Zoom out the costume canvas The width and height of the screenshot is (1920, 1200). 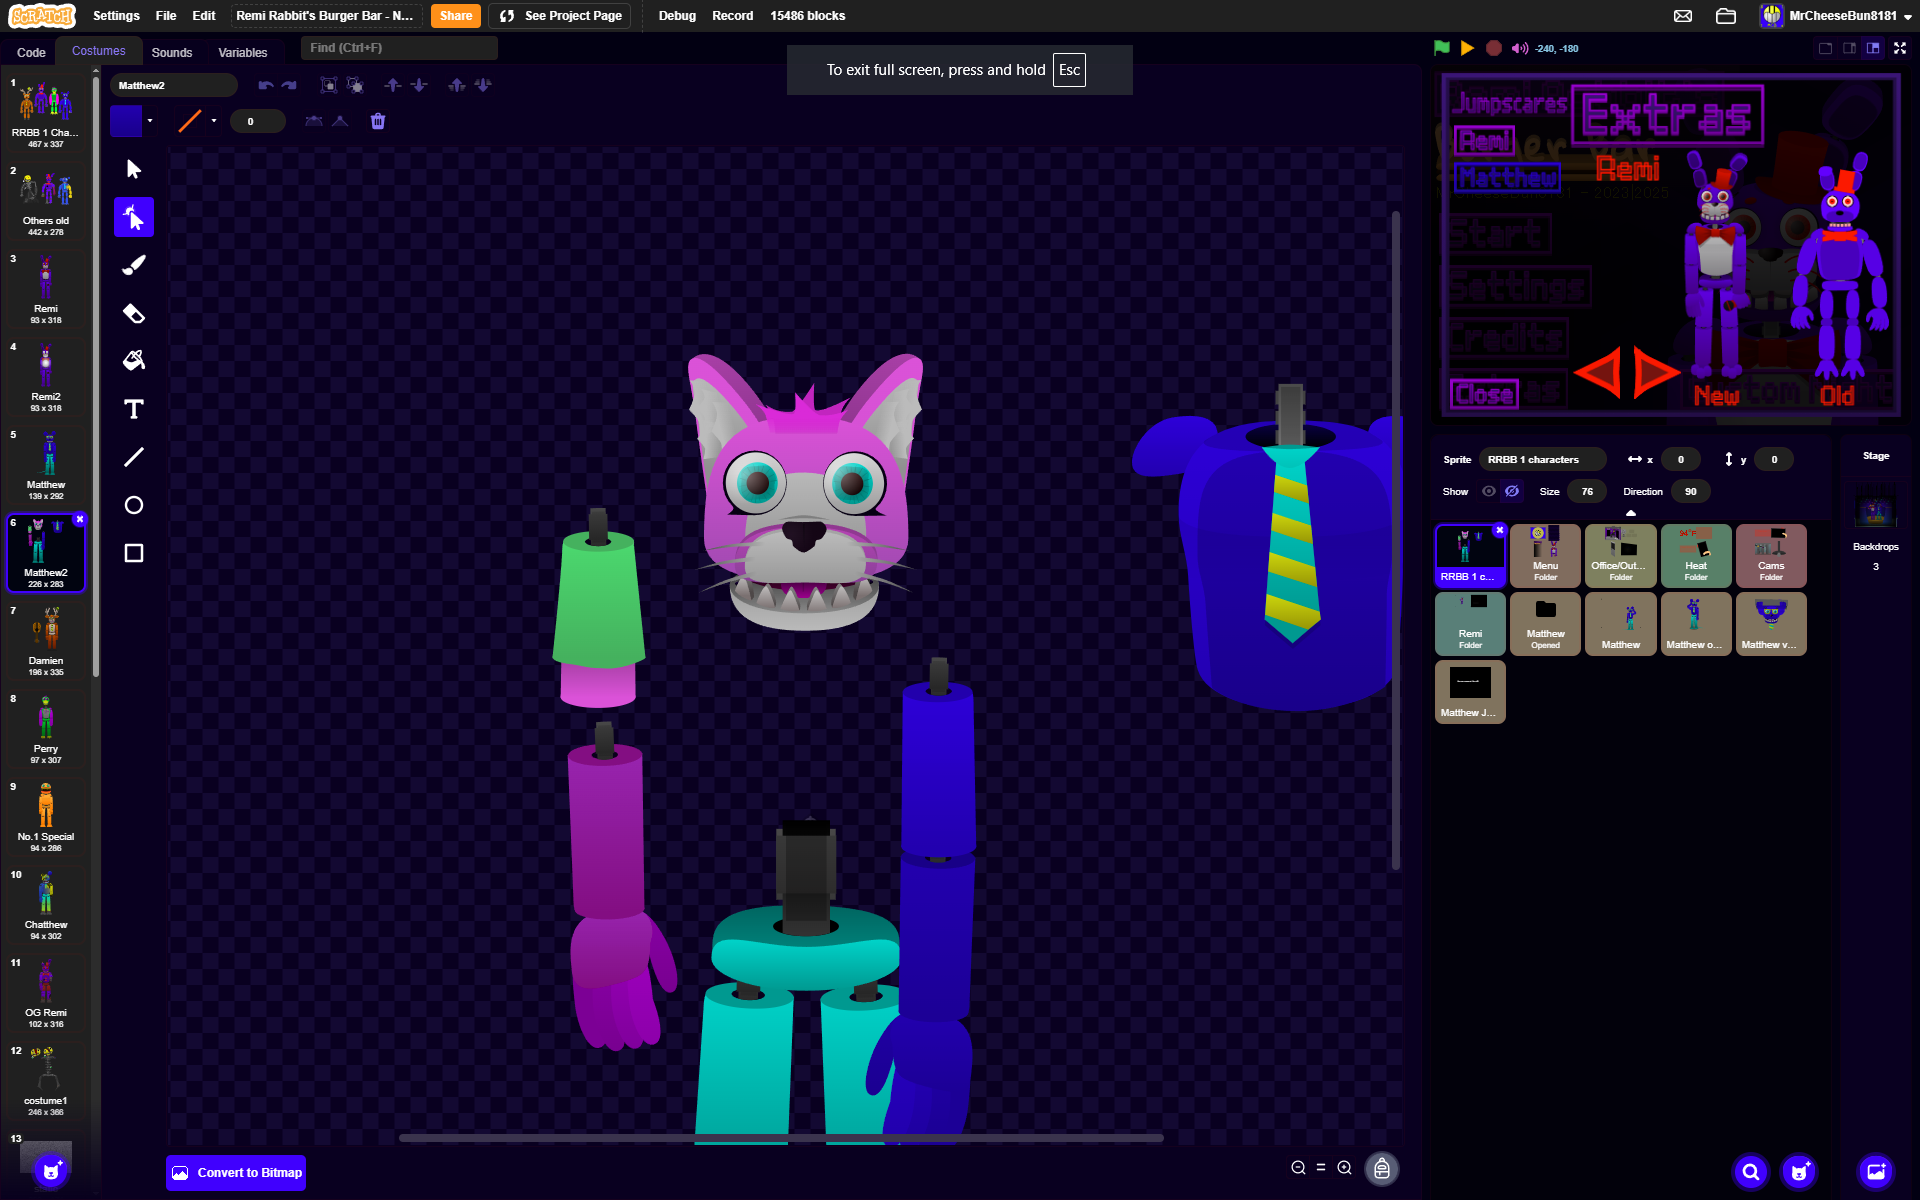click(x=1298, y=1168)
